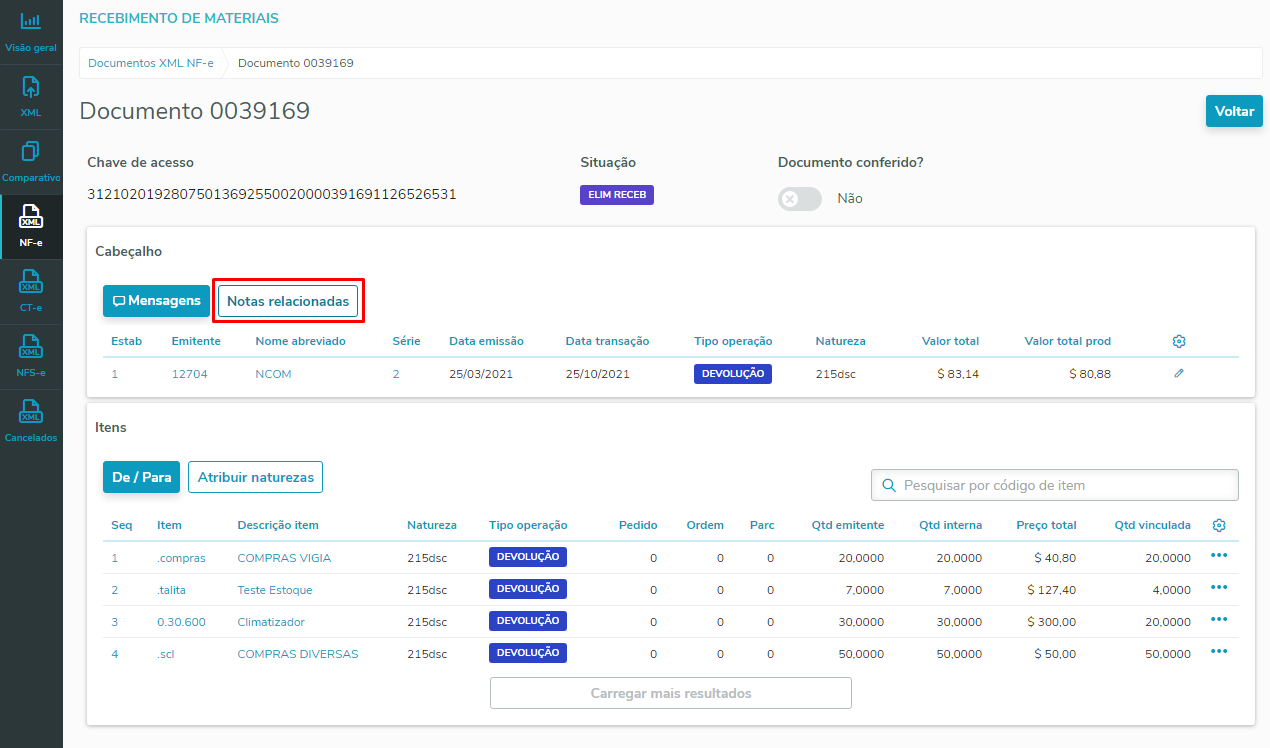Image resolution: width=1270 pixels, height=748 pixels.
Task: Click the Qtd vinculada column header
Action: 1153,525
